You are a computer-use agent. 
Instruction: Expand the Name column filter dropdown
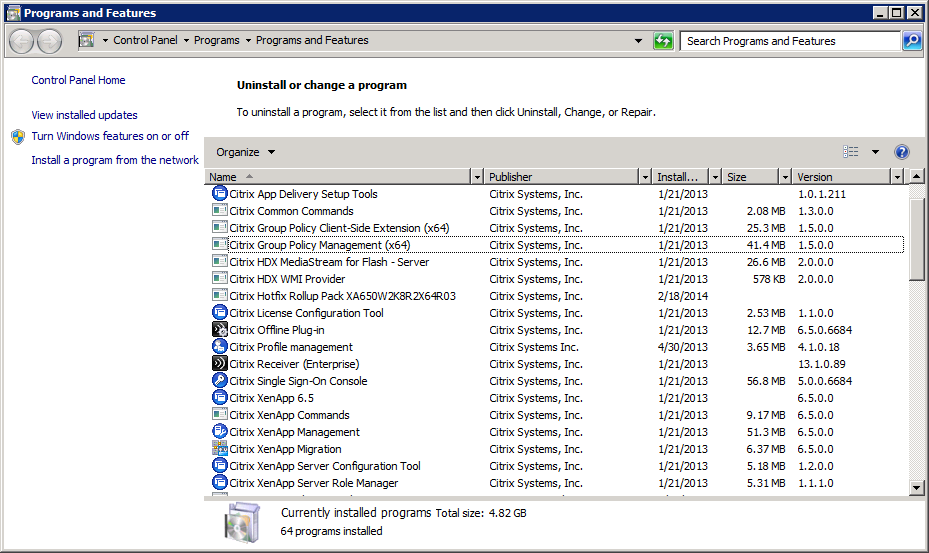tap(476, 177)
